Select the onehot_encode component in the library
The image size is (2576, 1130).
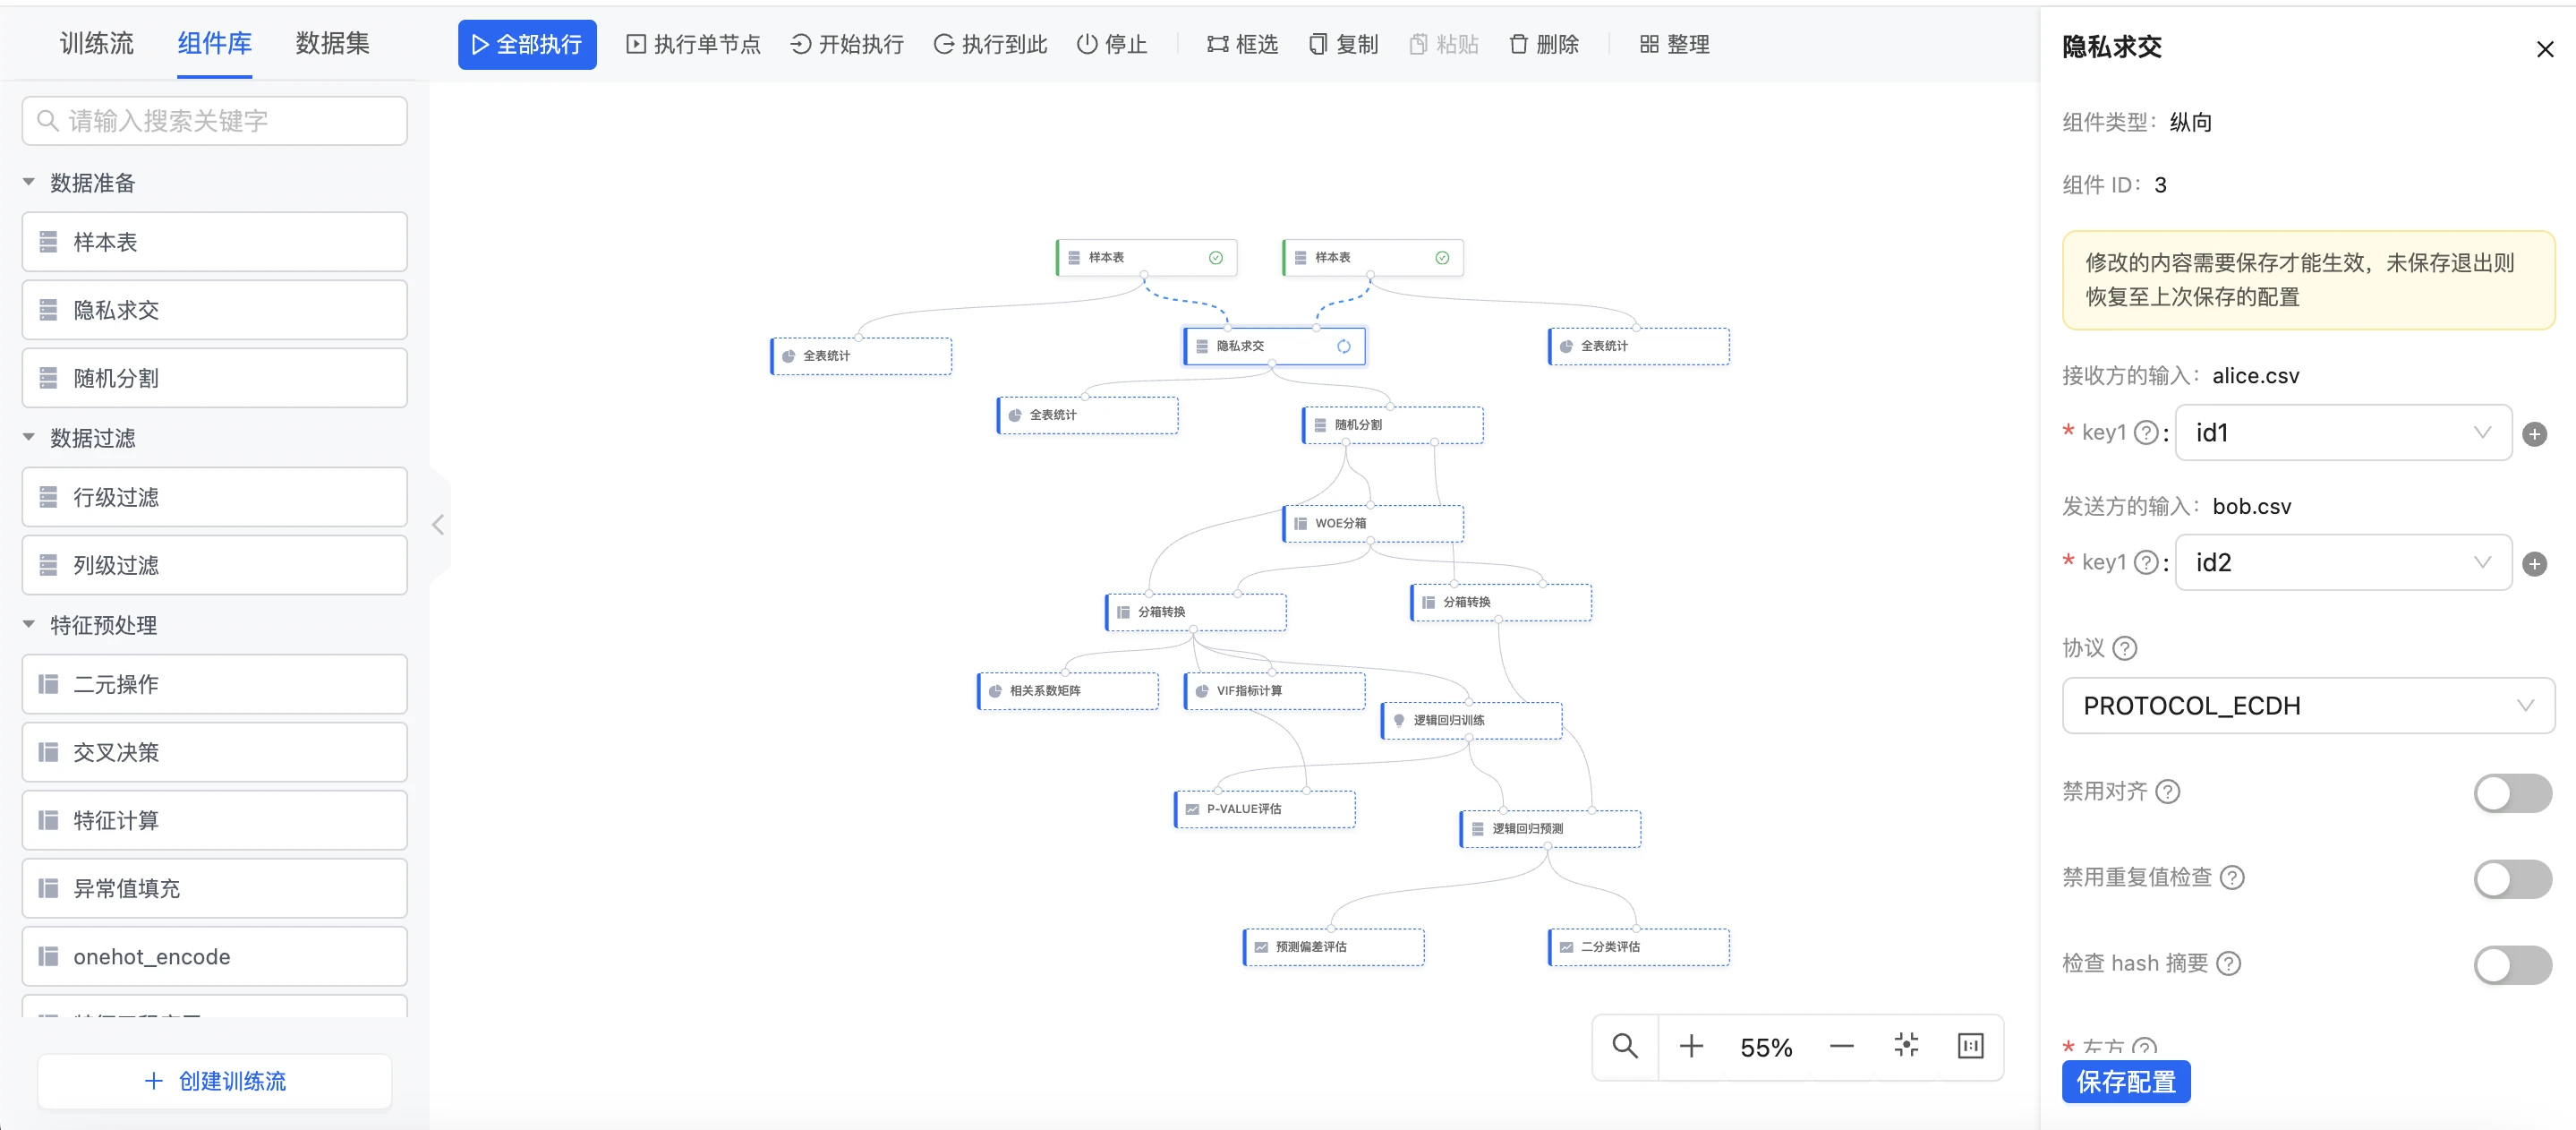pos(215,956)
